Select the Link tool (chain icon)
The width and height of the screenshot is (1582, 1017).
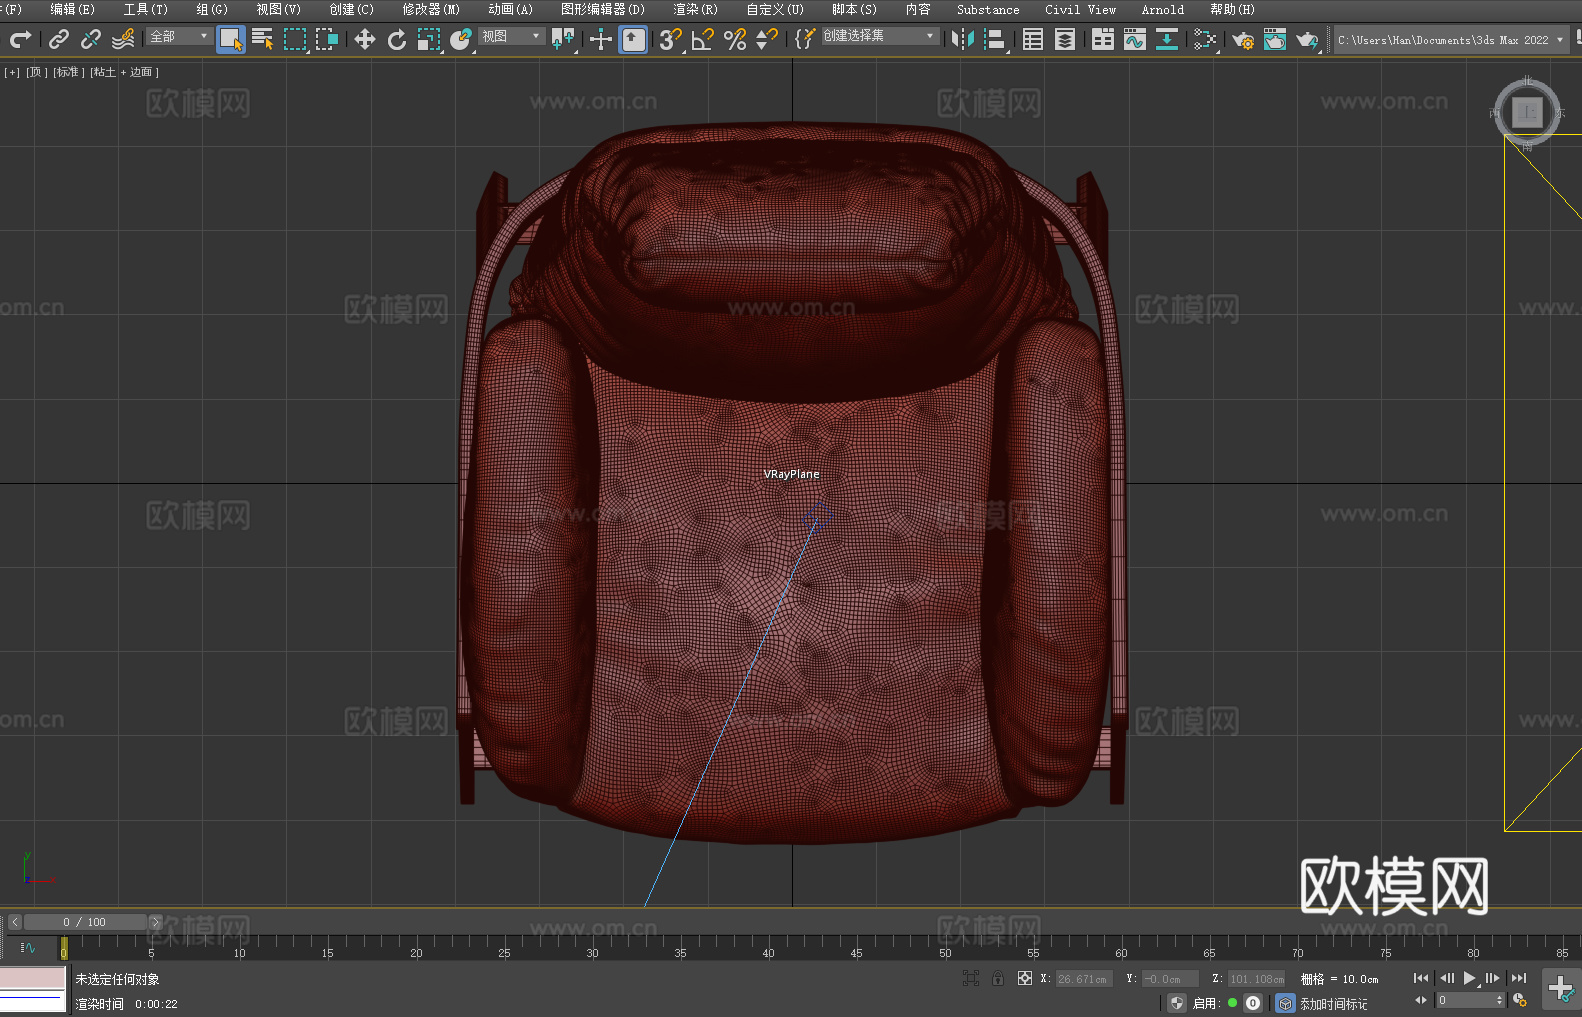tap(59, 39)
